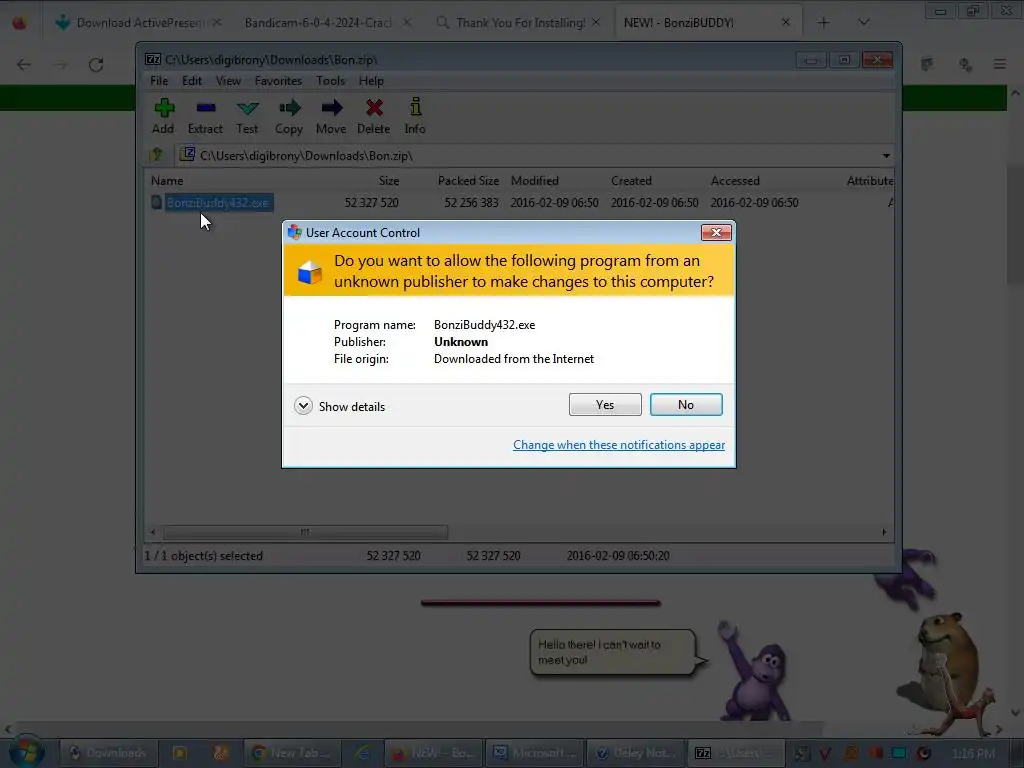Sort by the Created column header

[x=631, y=181]
